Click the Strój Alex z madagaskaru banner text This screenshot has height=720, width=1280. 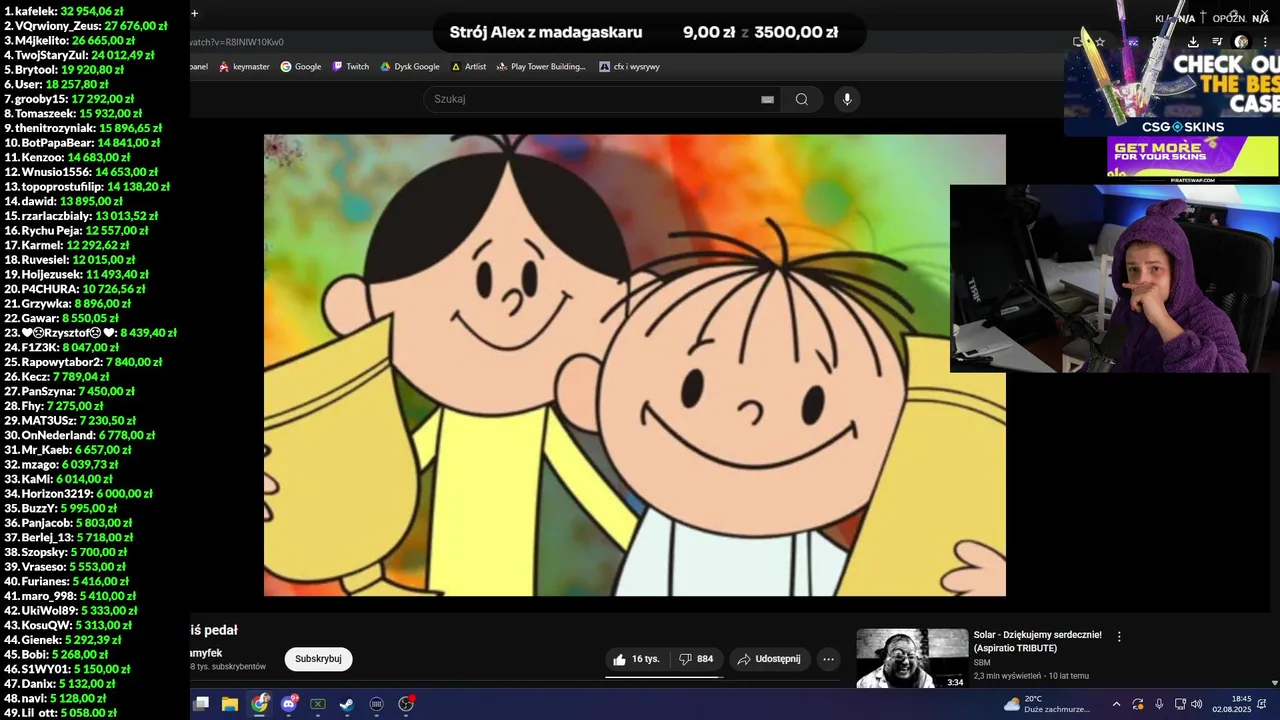(546, 32)
